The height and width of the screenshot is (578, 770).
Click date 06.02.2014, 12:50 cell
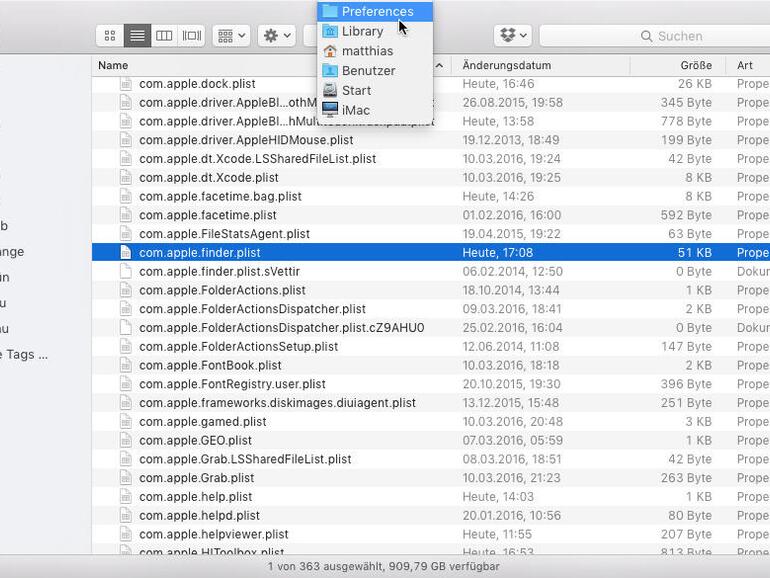point(512,271)
